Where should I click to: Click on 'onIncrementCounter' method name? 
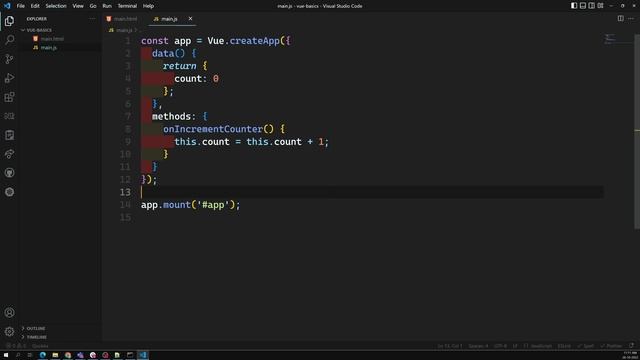pyautogui.click(x=213, y=129)
